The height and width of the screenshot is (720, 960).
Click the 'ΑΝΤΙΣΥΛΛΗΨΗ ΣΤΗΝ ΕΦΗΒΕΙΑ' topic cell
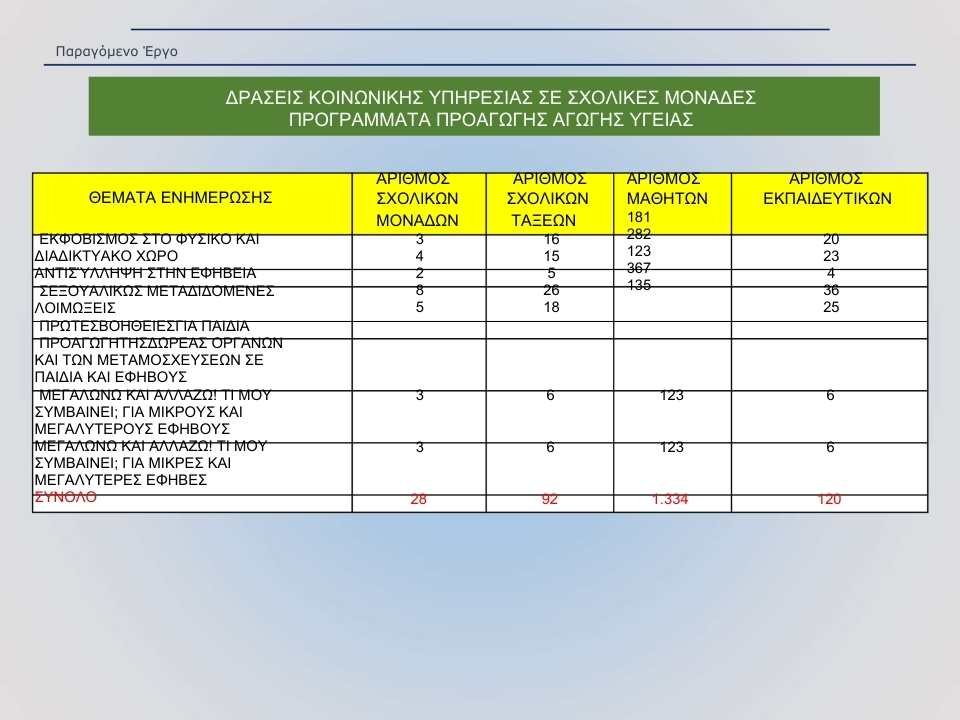pos(146,273)
